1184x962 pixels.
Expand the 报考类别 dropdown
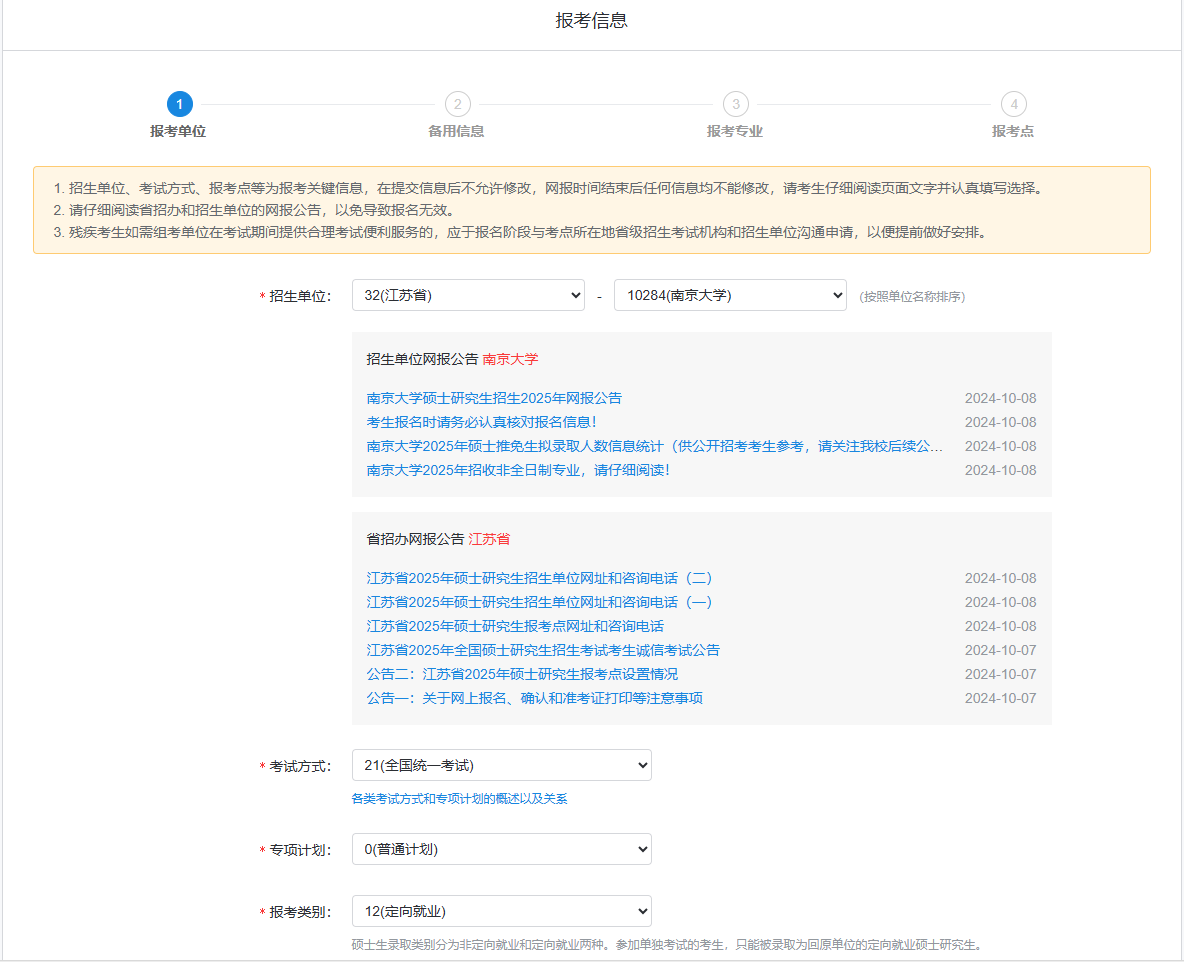(501, 912)
